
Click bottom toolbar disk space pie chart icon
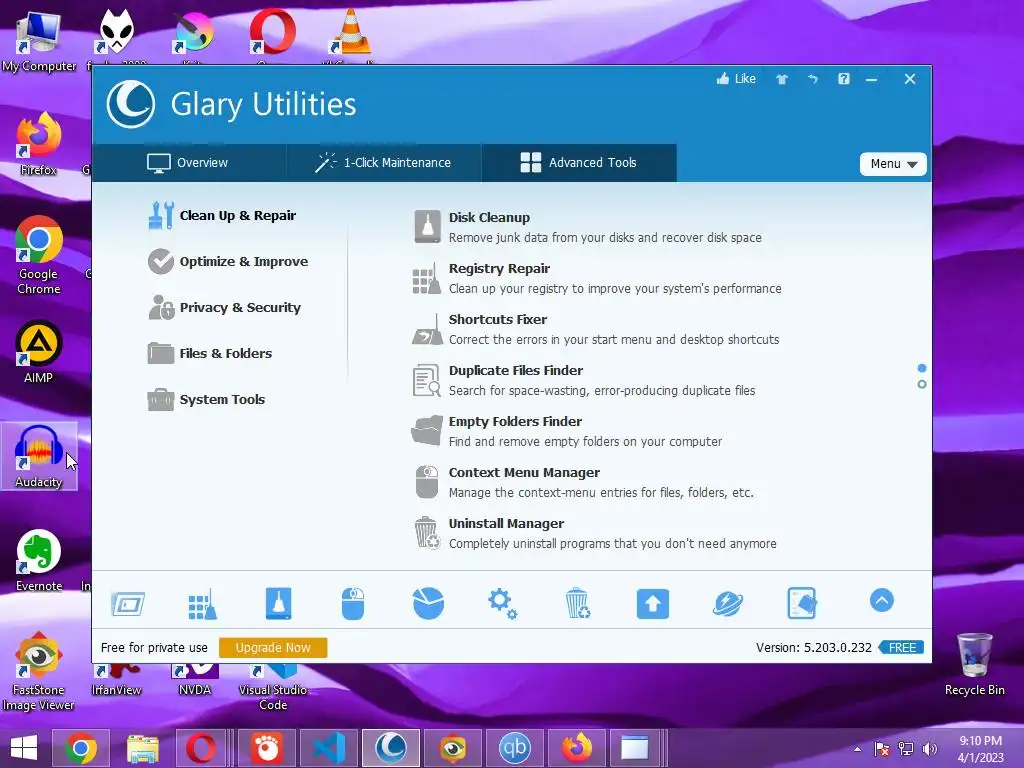pyautogui.click(x=428, y=603)
